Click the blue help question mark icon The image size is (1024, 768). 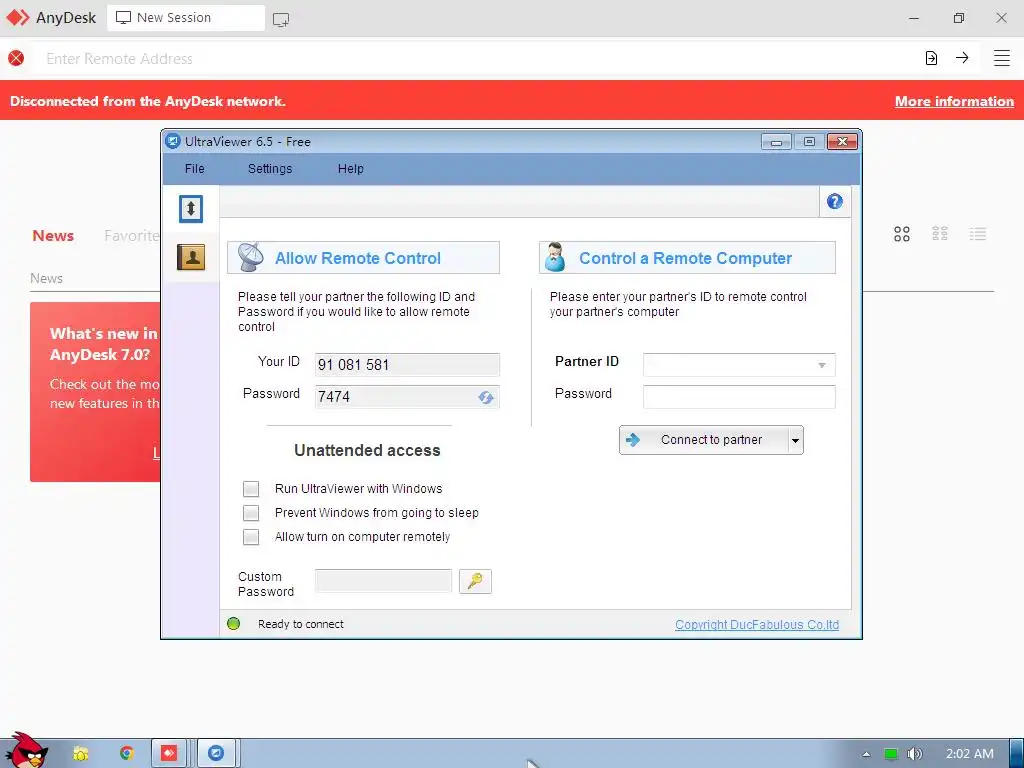click(835, 202)
